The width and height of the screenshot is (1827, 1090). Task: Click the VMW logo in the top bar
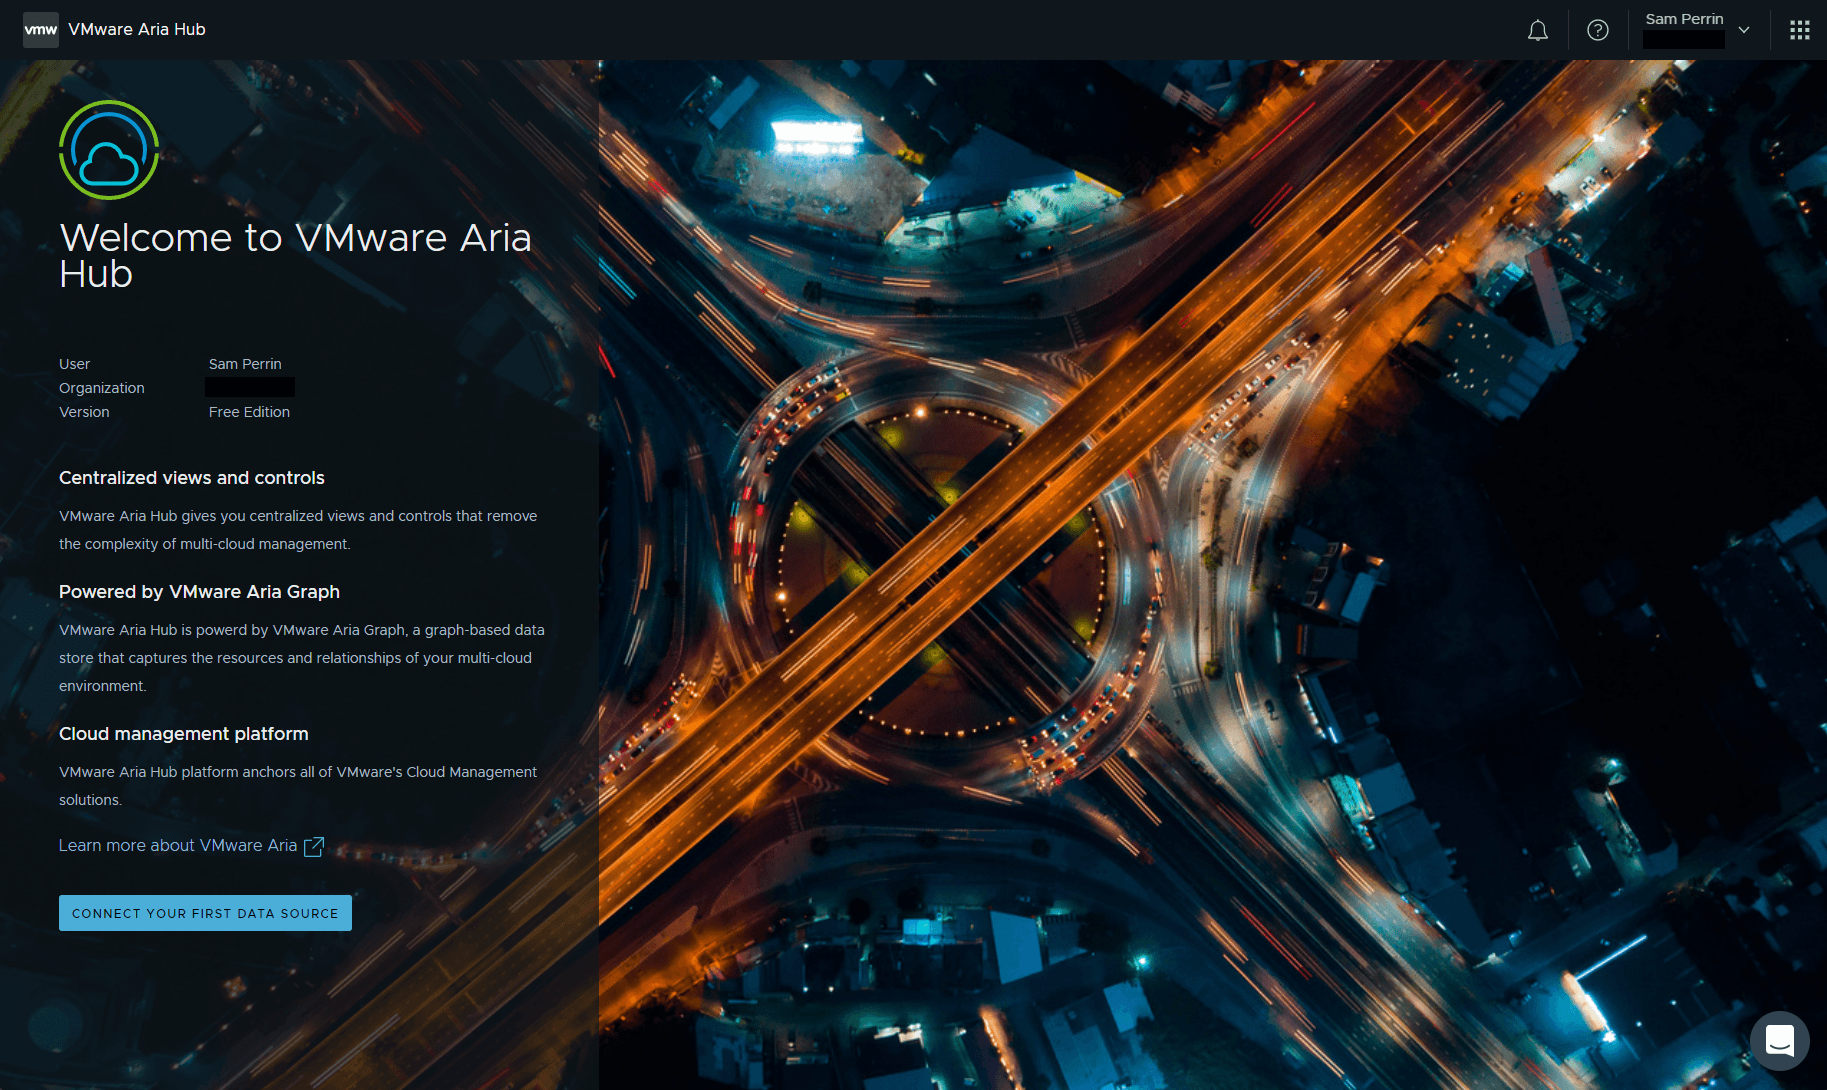click(x=40, y=29)
